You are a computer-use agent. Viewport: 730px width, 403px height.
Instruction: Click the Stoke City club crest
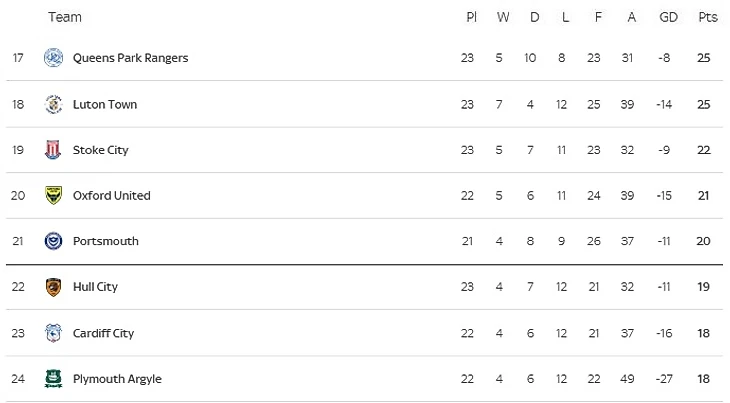53,150
